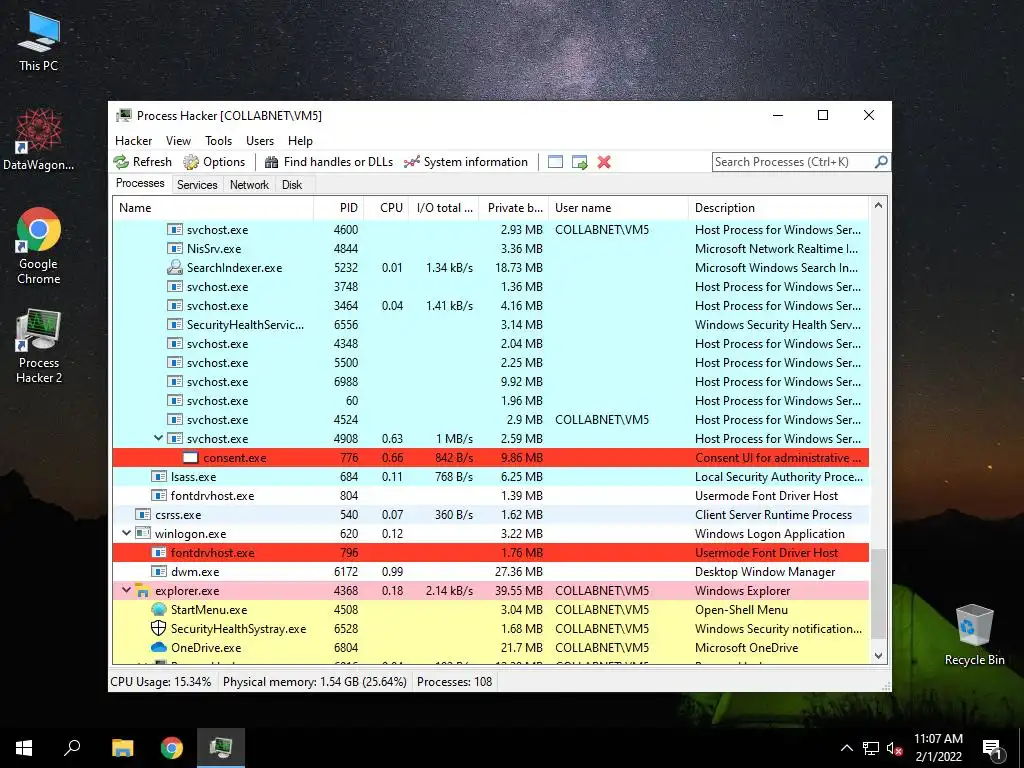Sort by the Name column header
Image resolution: width=1024 pixels, height=768 pixels.
point(213,208)
